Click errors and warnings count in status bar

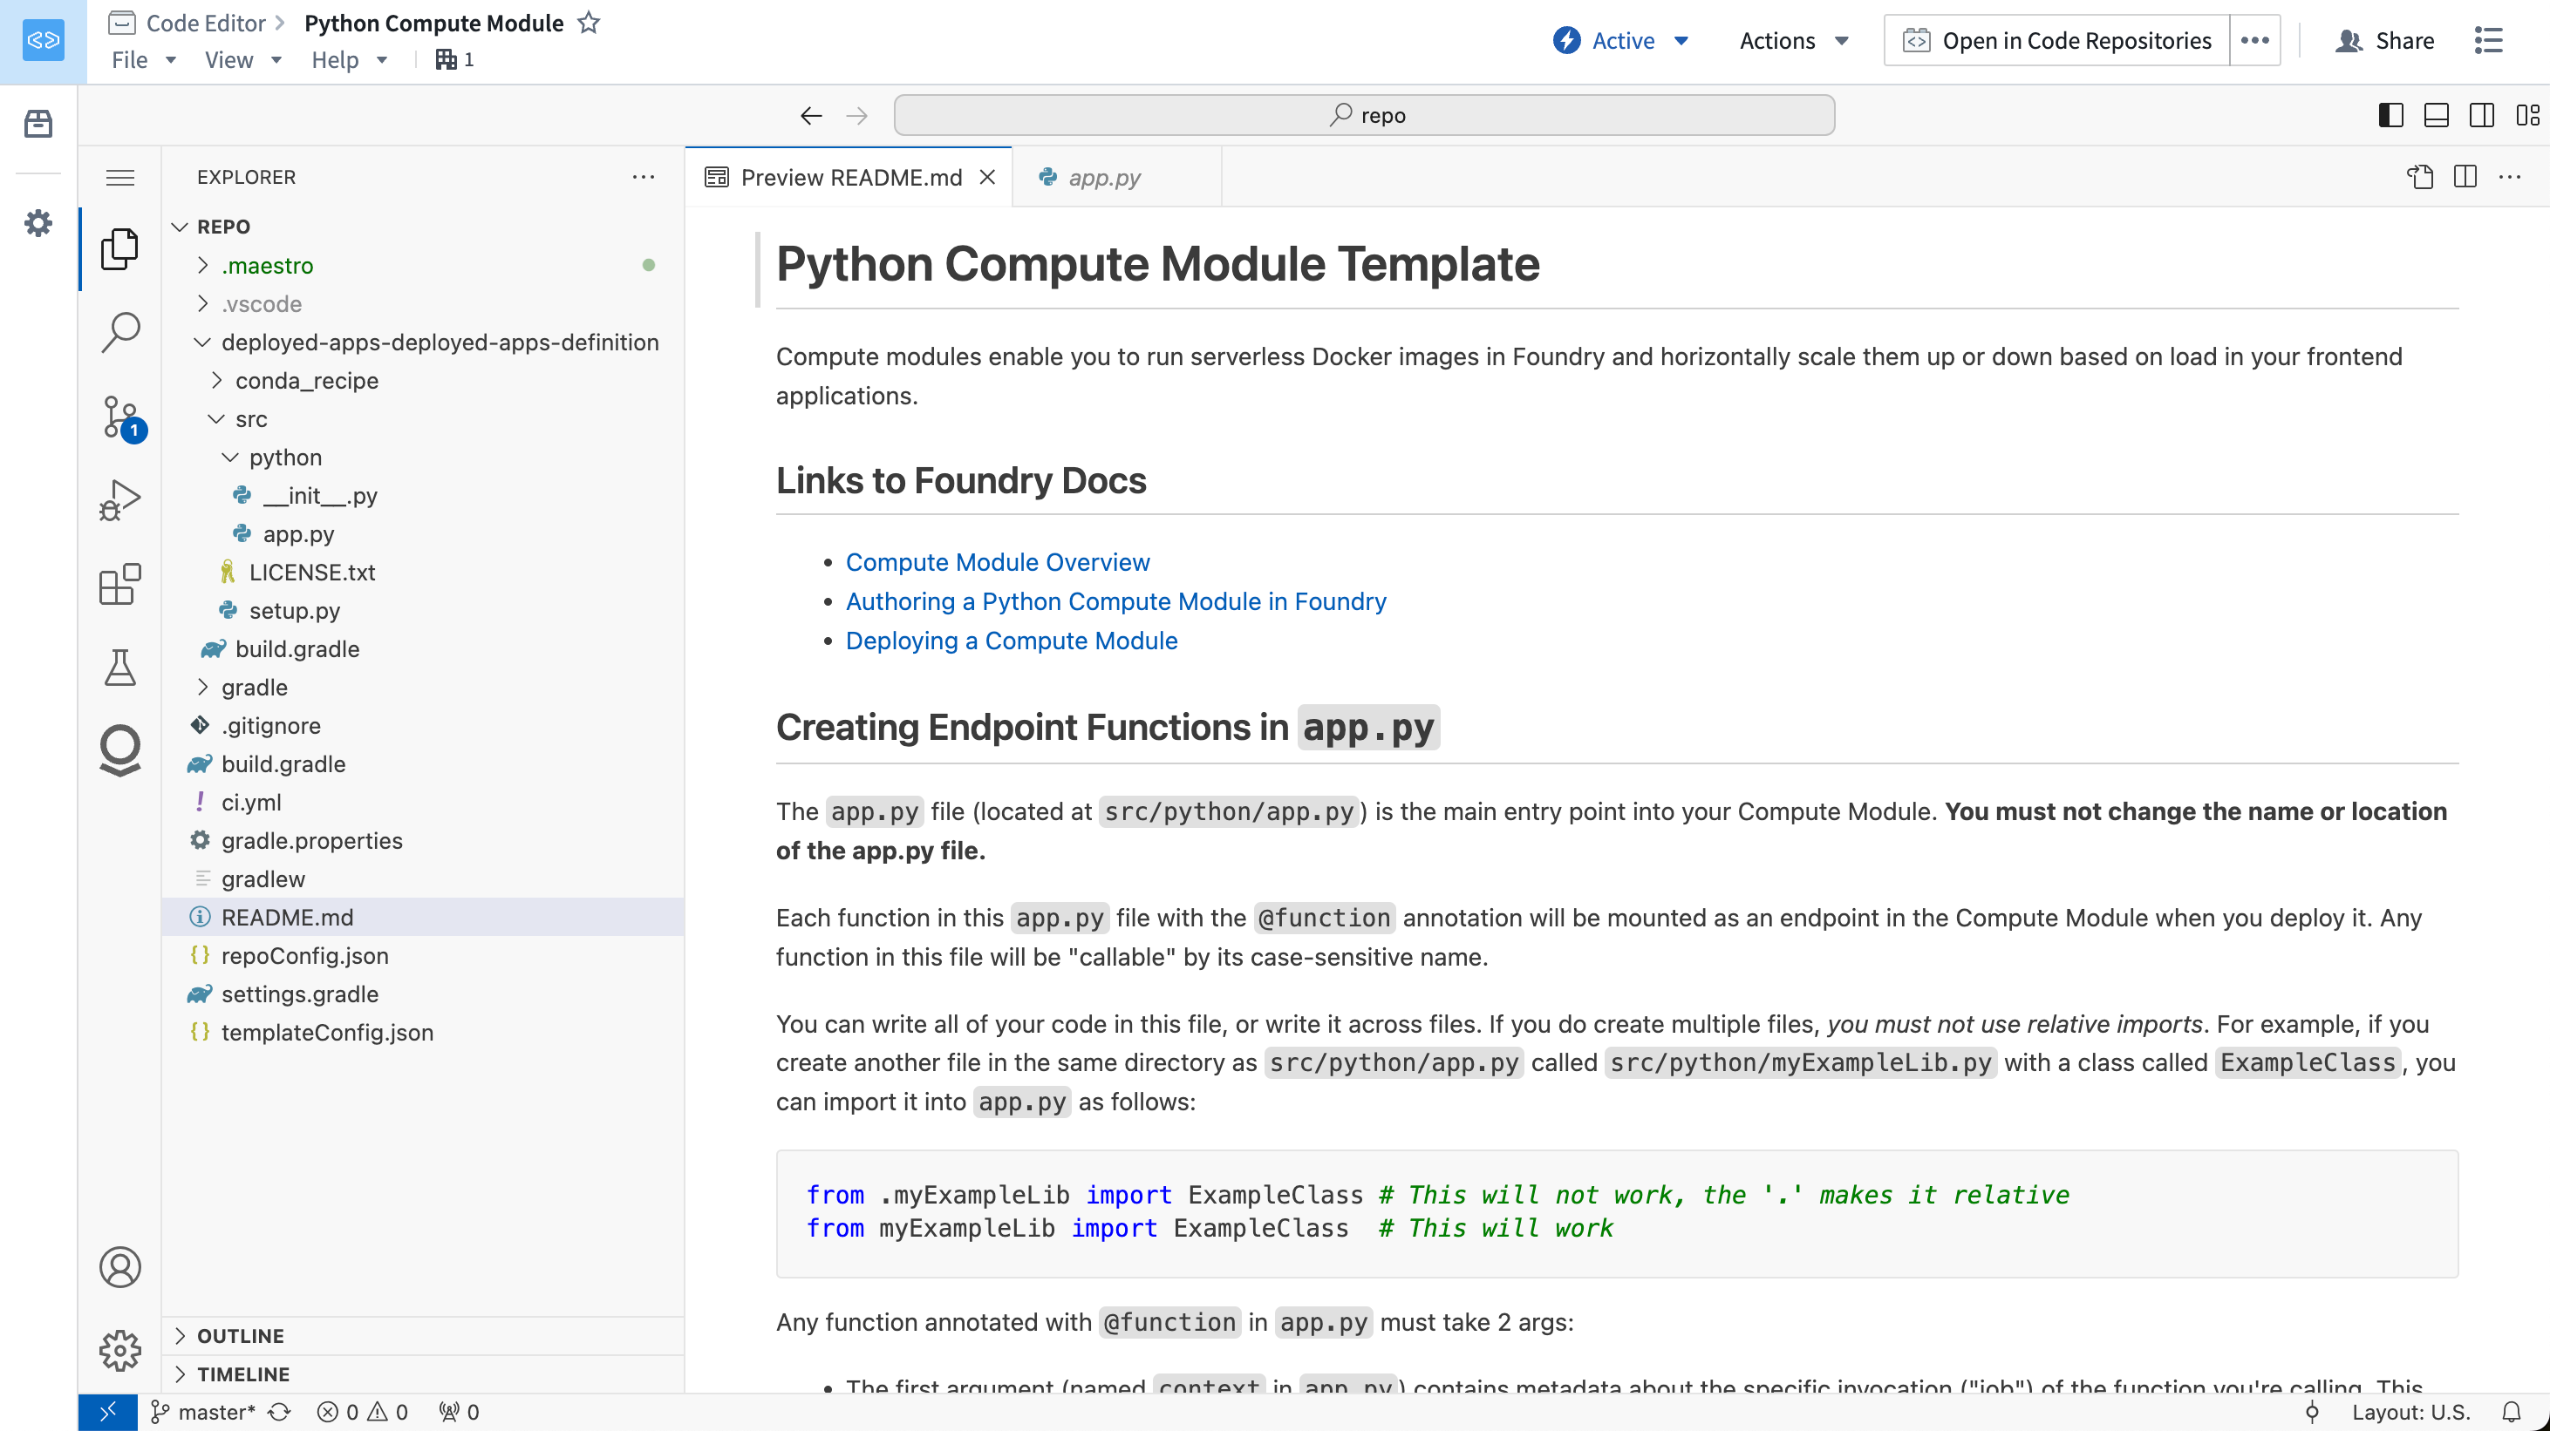[362, 1411]
